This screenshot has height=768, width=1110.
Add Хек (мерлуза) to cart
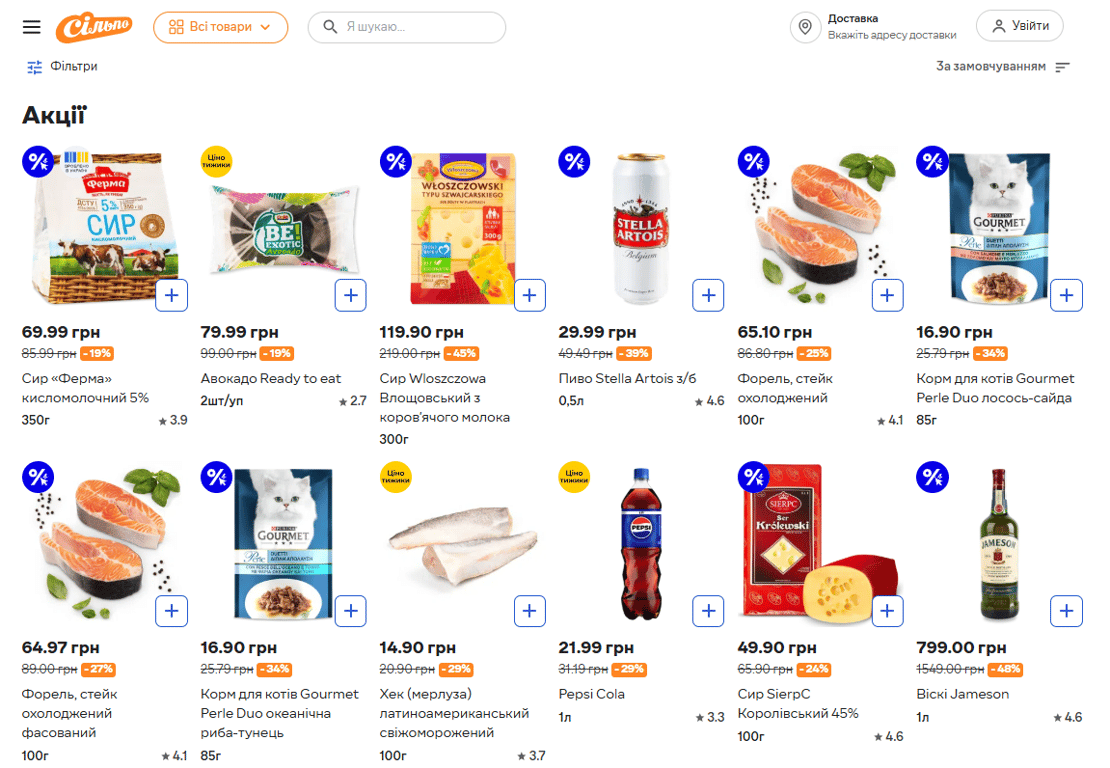[x=529, y=610]
